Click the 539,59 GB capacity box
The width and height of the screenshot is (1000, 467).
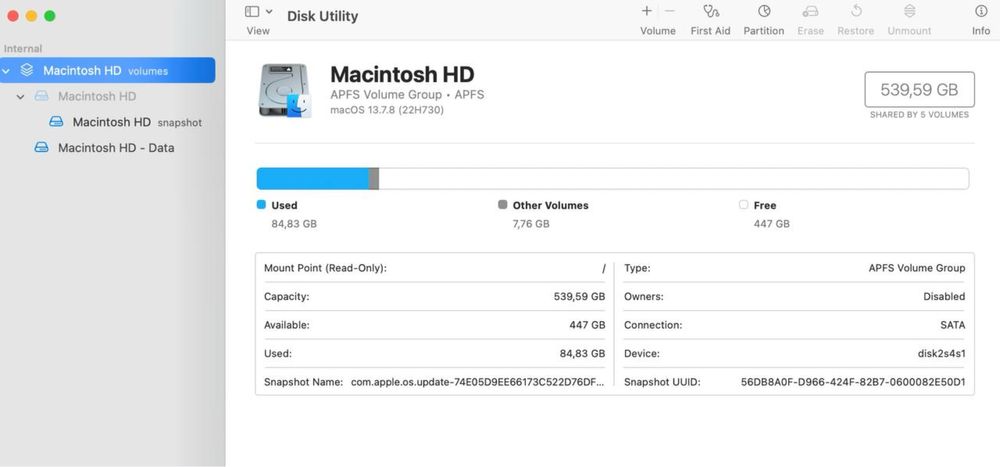tap(920, 89)
